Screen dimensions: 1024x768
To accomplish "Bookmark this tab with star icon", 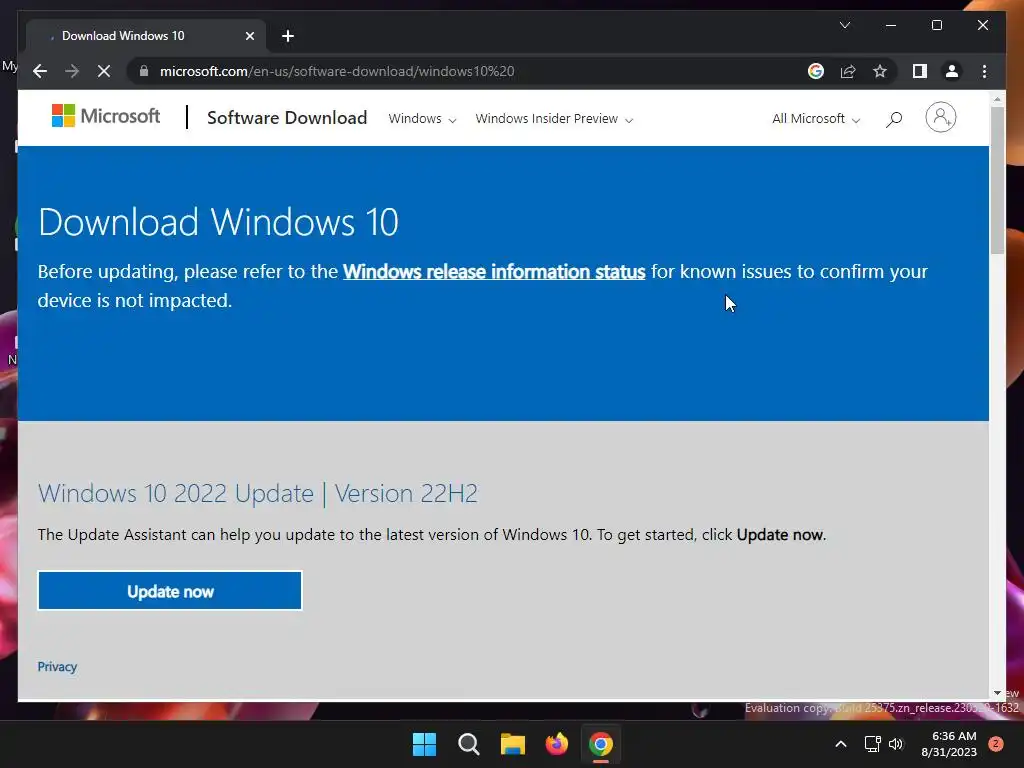I will pos(880,71).
